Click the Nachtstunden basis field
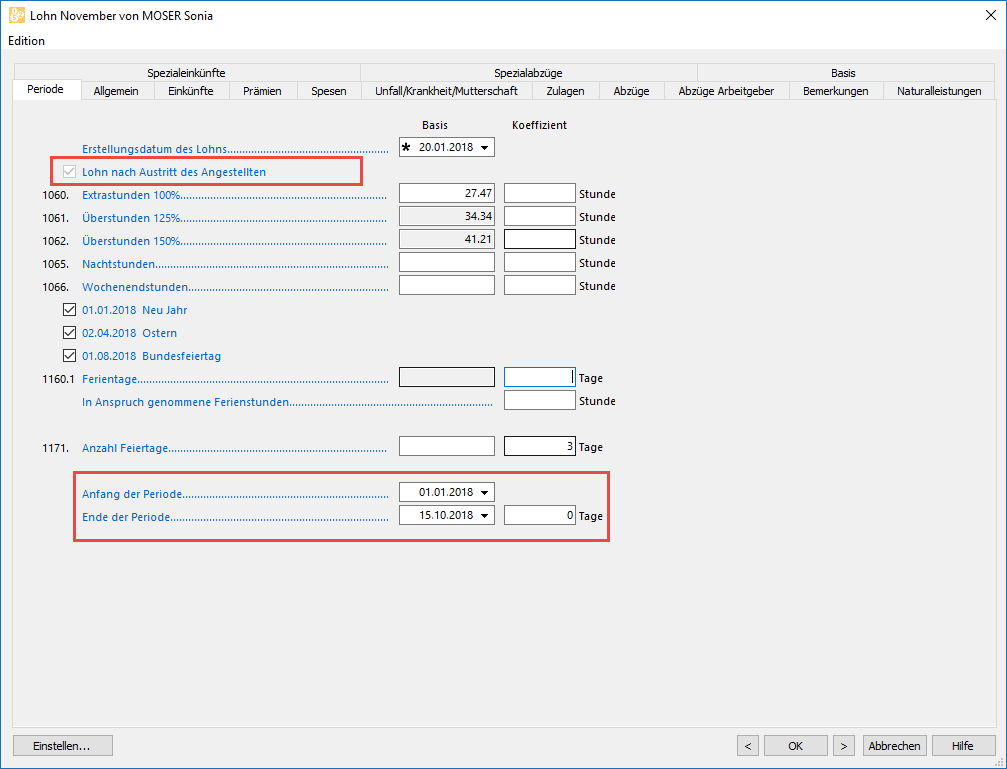Image resolution: width=1007 pixels, height=769 pixels. click(x=447, y=263)
